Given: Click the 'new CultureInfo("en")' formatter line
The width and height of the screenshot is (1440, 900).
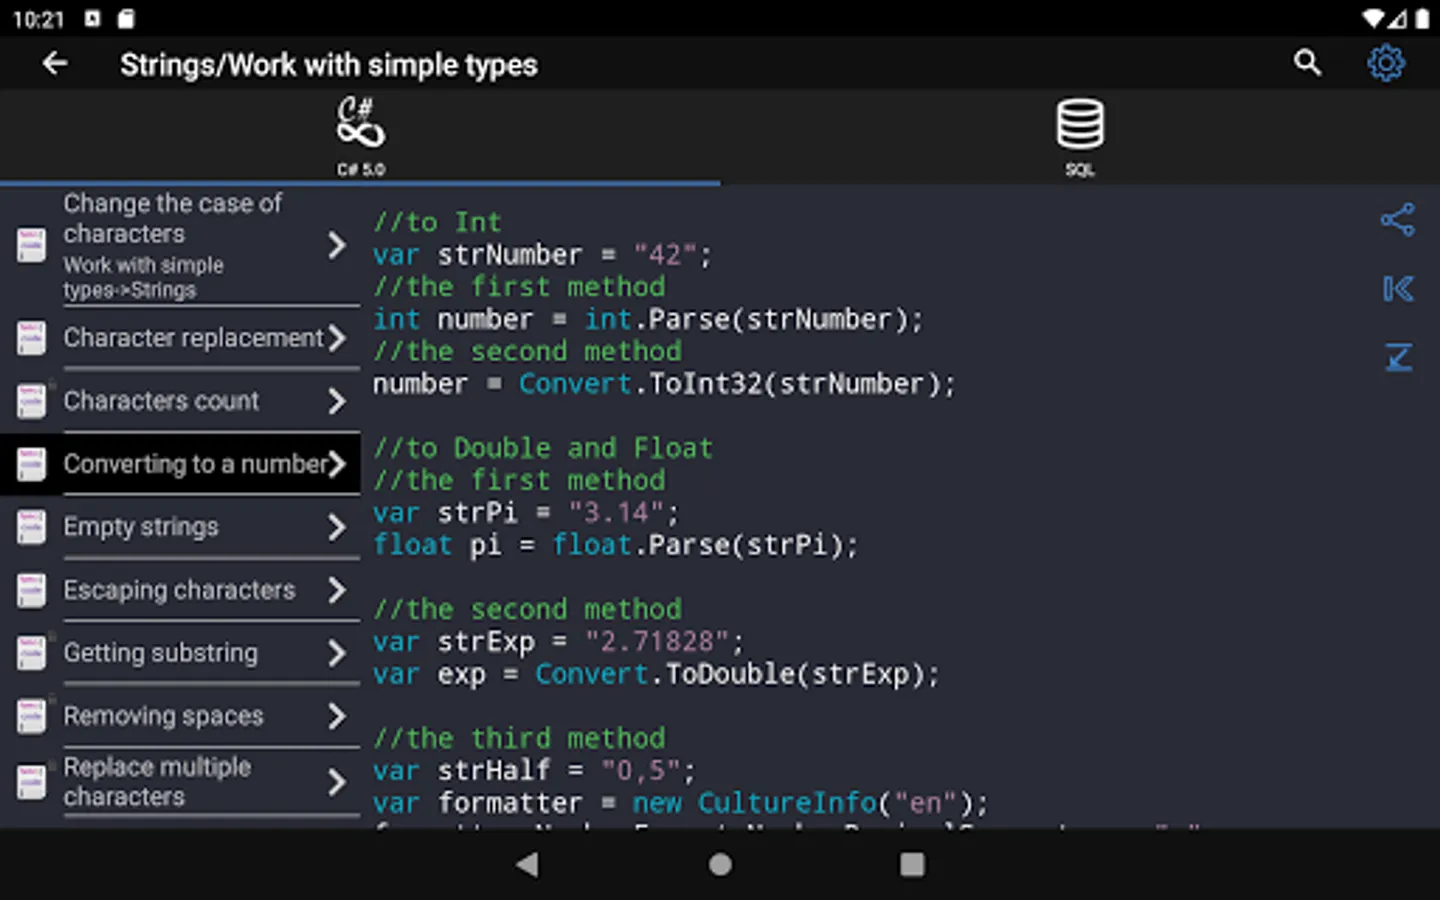Looking at the screenshot, I should tap(681, 803).
